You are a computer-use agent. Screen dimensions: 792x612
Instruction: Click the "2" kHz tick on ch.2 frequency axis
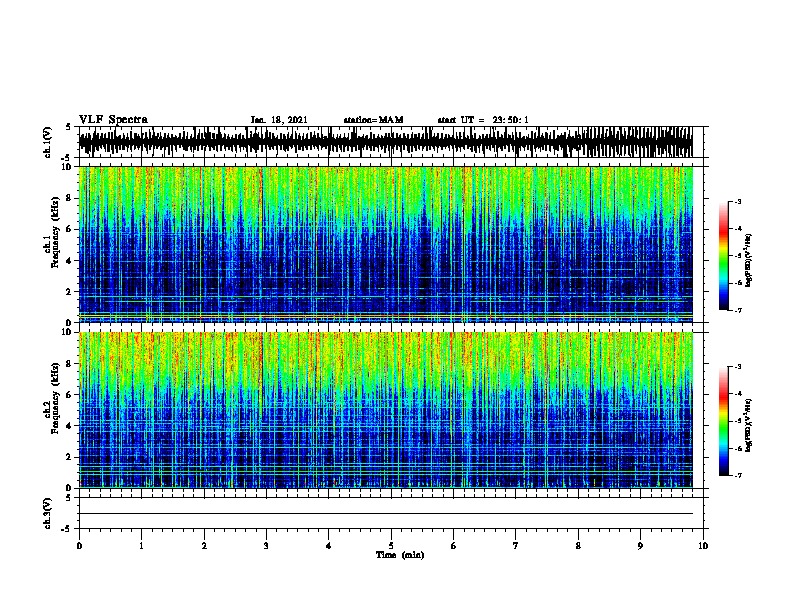coord(70,457)
